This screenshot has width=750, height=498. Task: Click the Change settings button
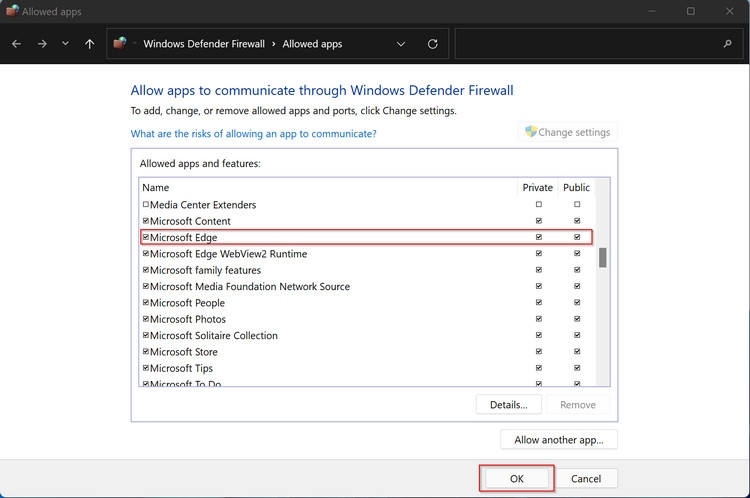coord(568,132)
